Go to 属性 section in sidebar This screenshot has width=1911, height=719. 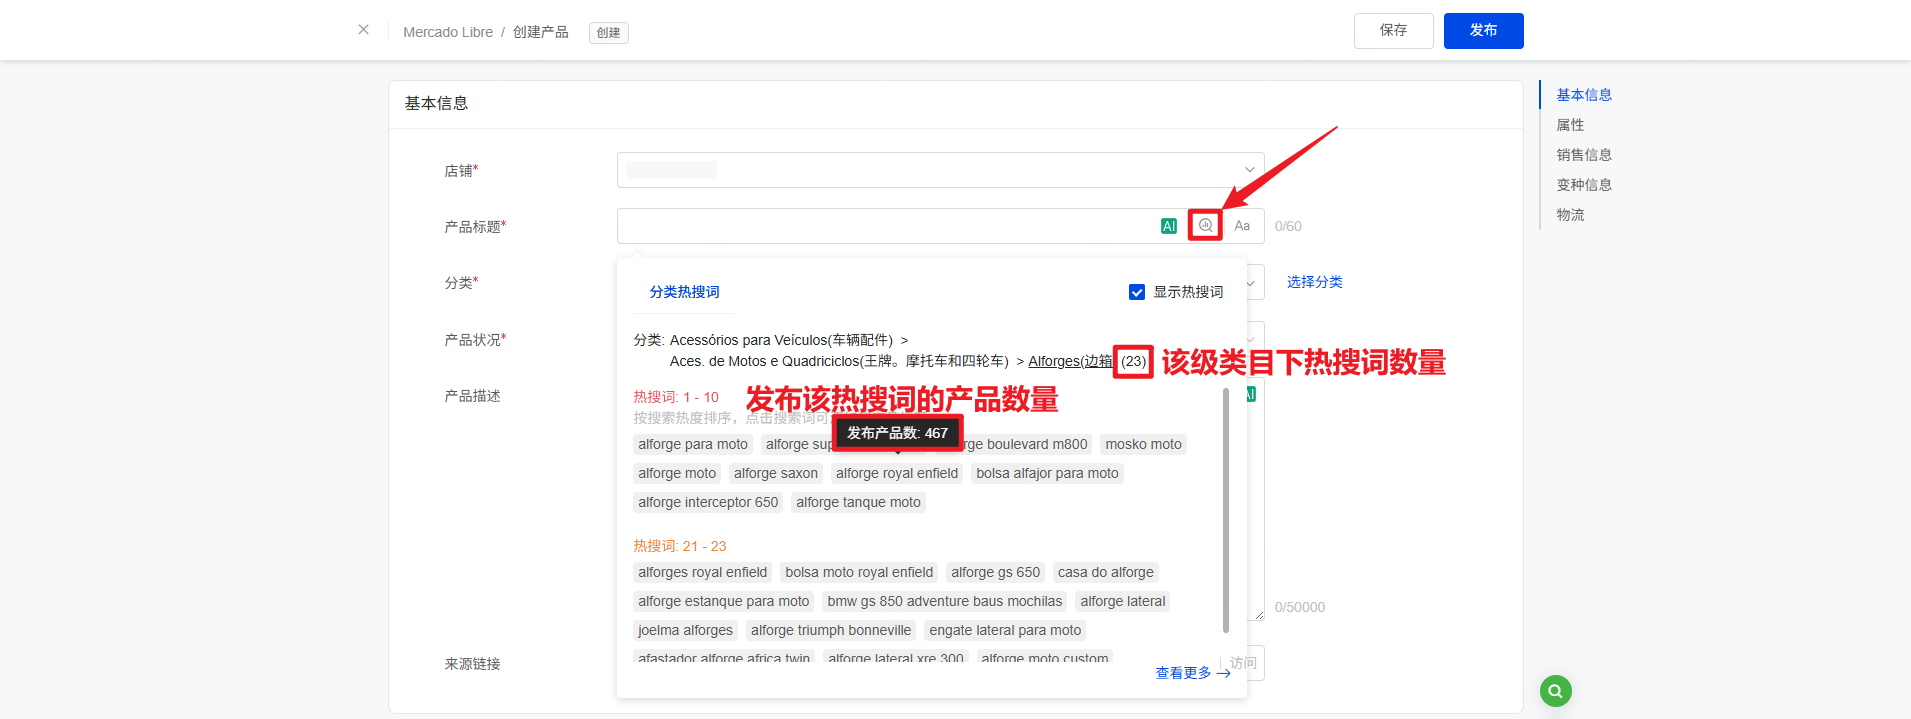pyautogui.click(x=1570, y=125)
